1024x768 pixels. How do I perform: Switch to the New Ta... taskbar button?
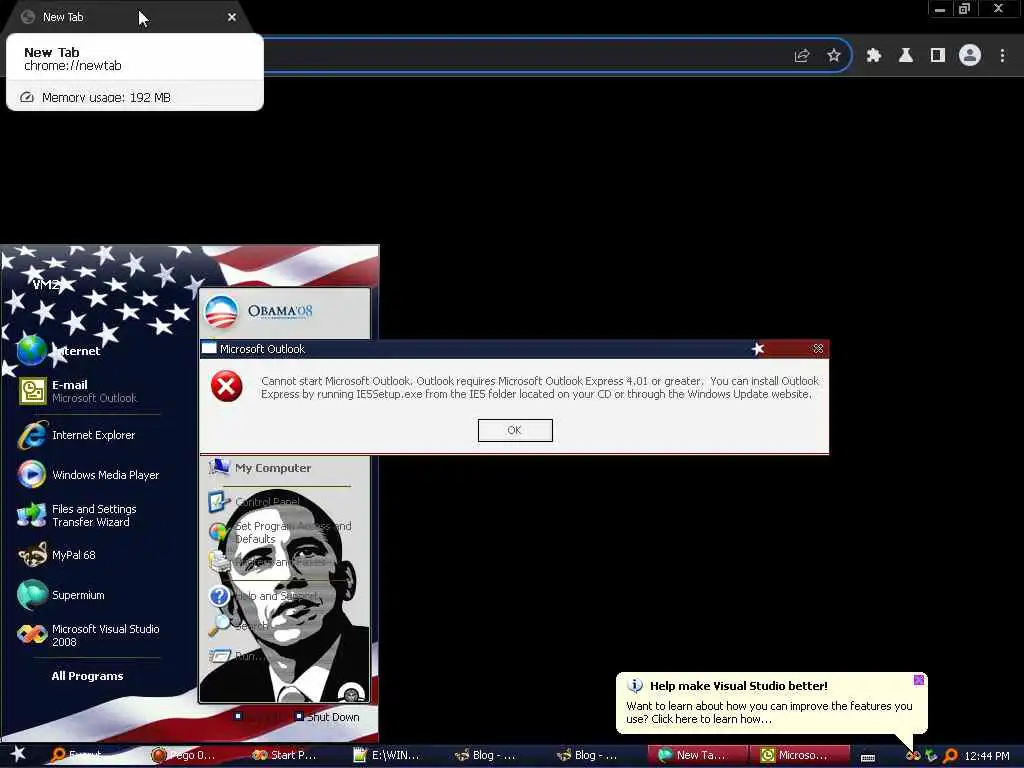696,755
